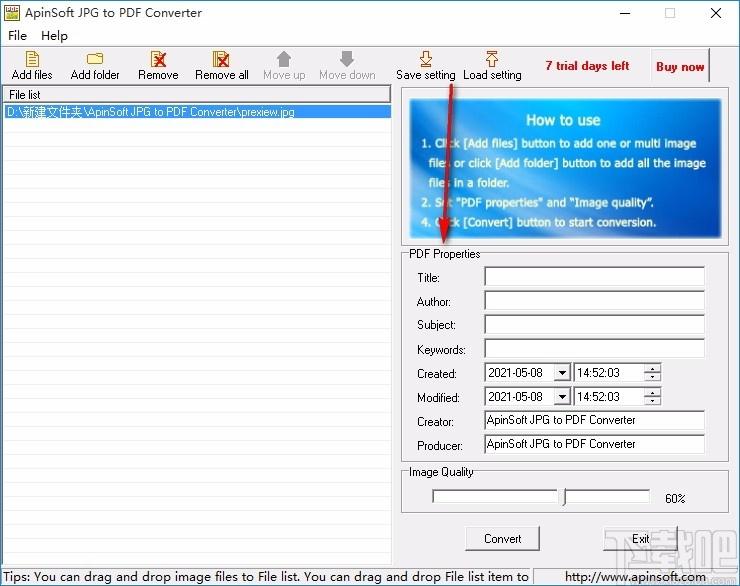Click the Load setting icon

tap(492, 60)
